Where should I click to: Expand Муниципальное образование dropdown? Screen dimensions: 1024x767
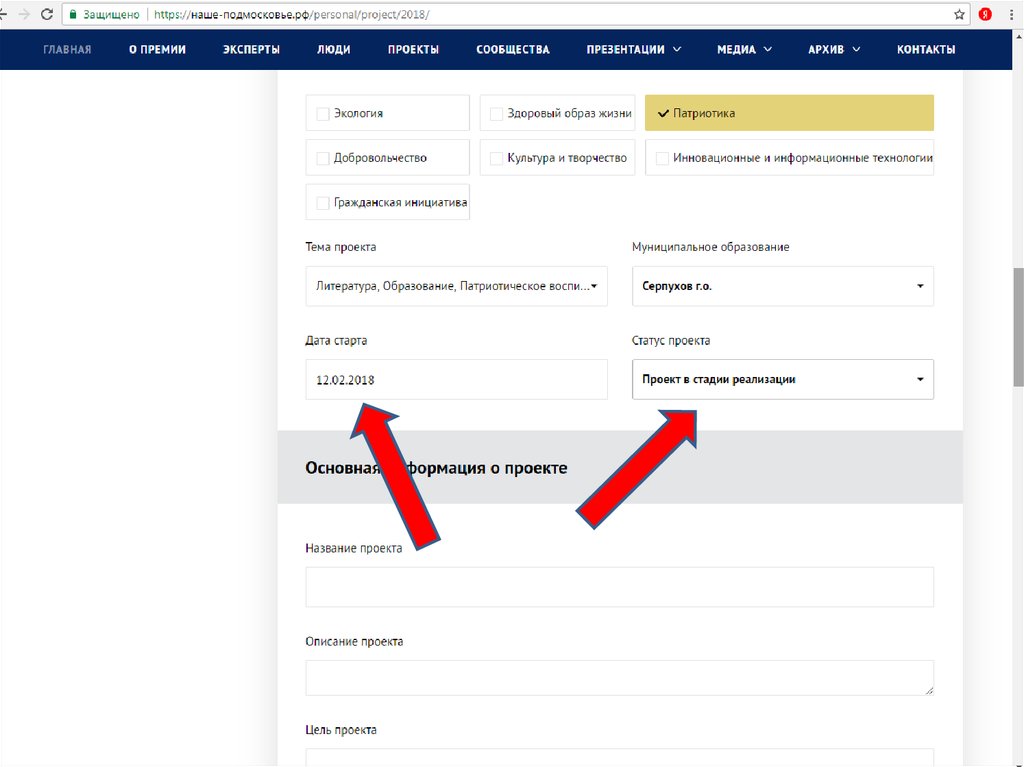[x=782, y=287]
